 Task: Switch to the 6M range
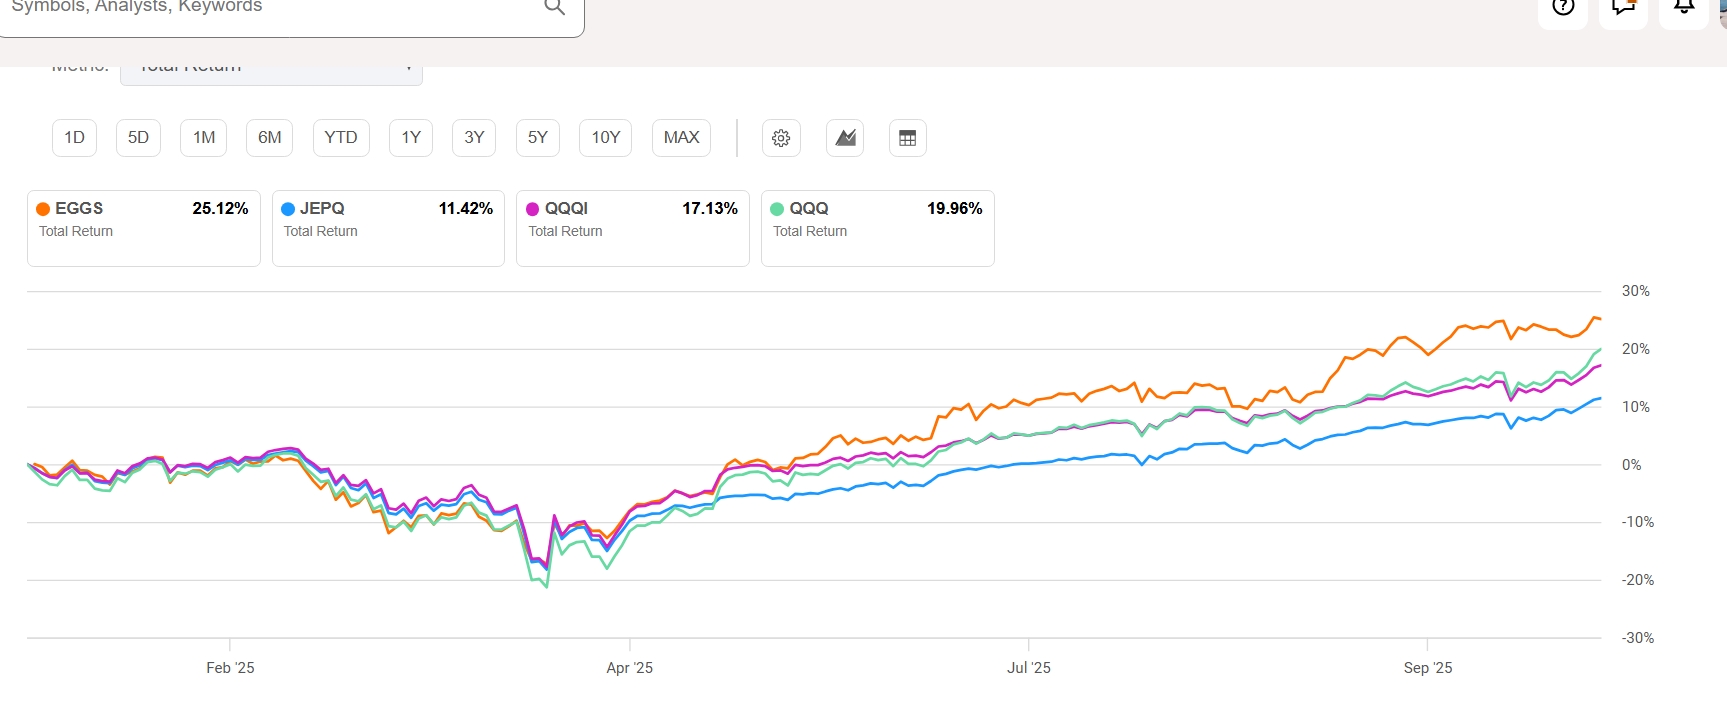(x=269, y=138)
